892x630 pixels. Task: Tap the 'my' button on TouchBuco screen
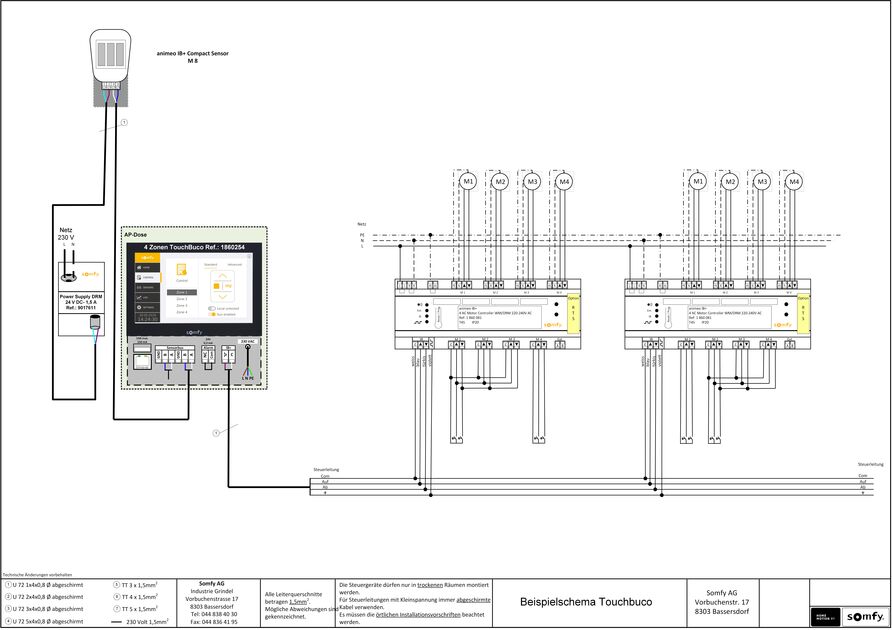(228, 286)
